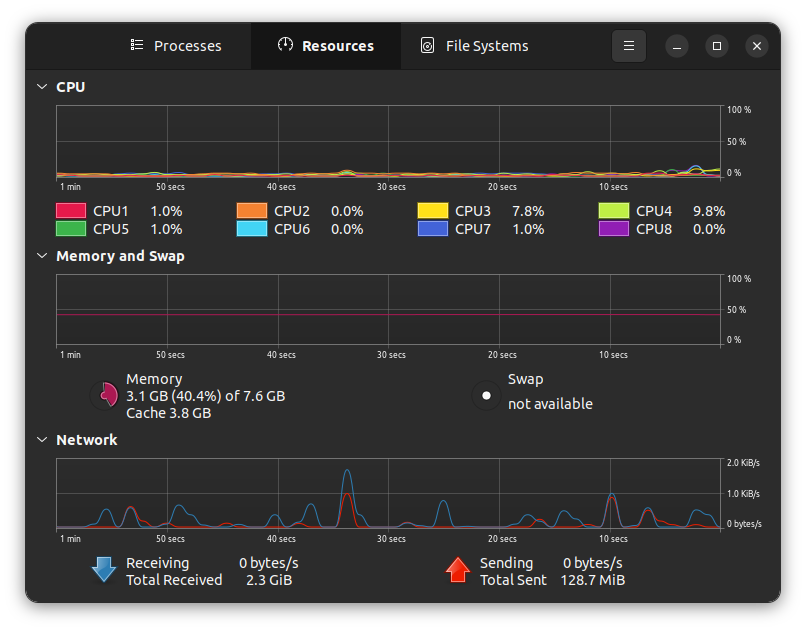Click the Swap status circle indicator
The width and height of the screenshot is (806, 631).
click(486, 395)
